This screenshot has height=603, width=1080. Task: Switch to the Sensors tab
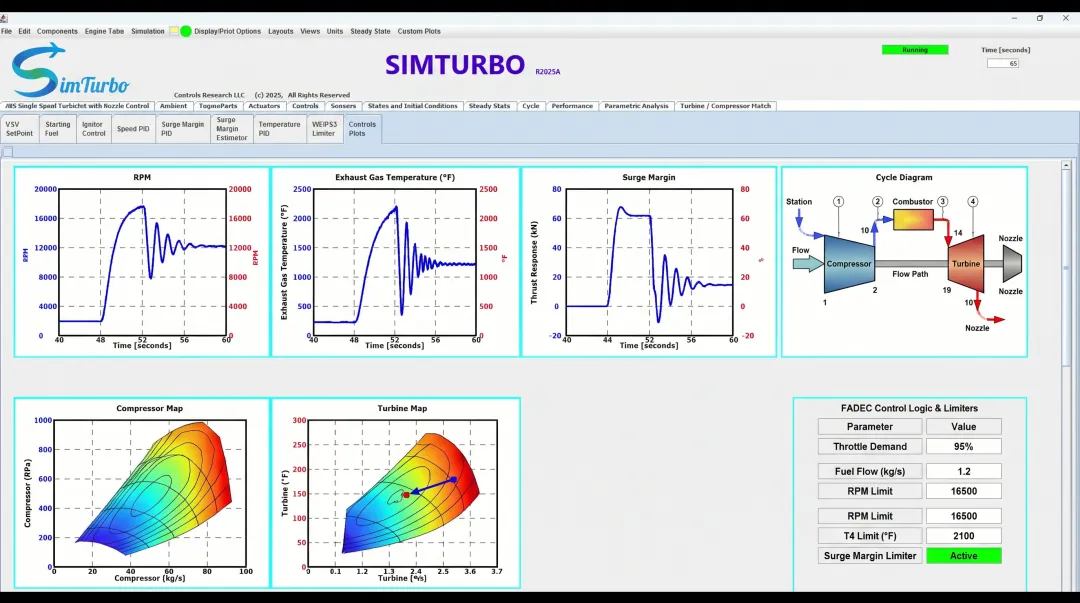[343, 106]
